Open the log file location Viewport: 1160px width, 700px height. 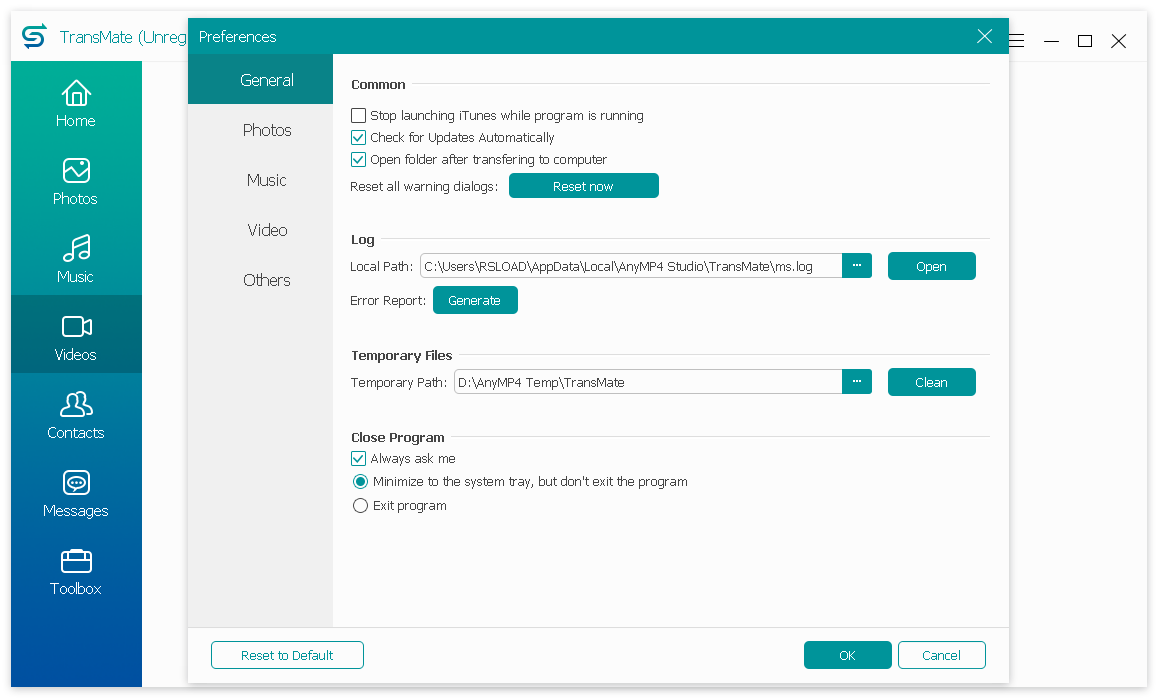(931, 266)
